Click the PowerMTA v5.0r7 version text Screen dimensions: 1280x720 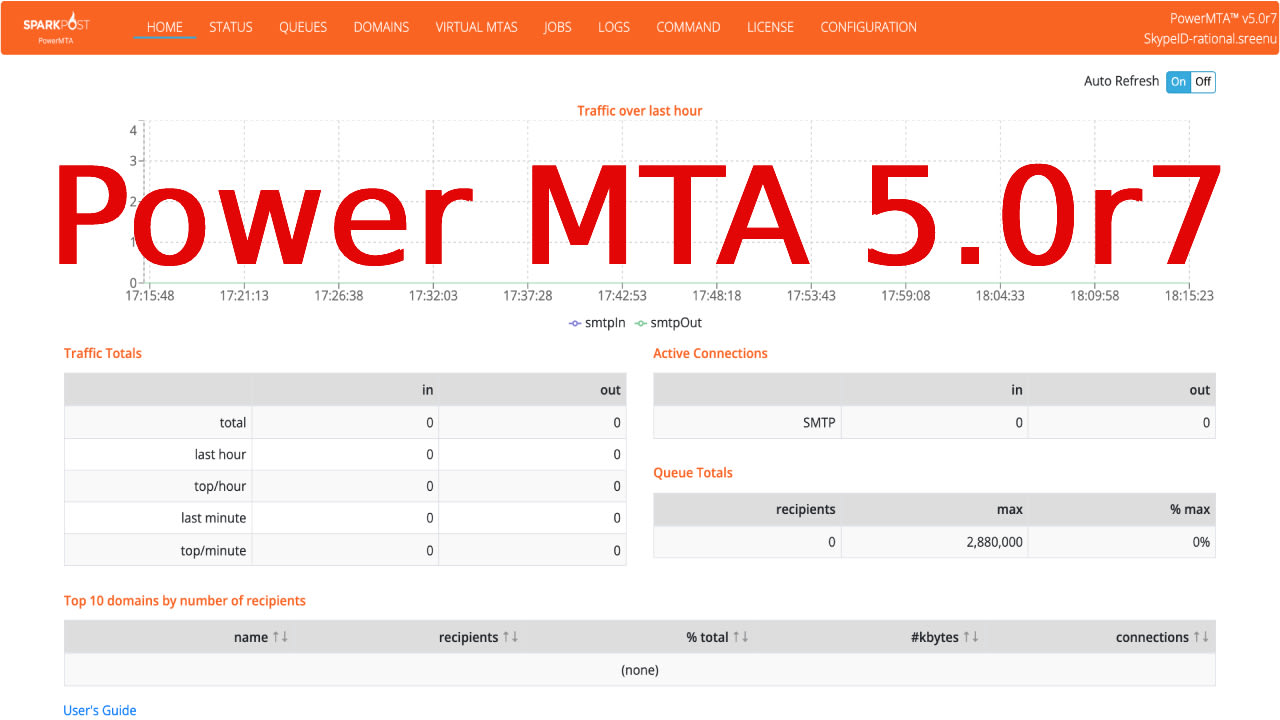(x=1222, y=18)
